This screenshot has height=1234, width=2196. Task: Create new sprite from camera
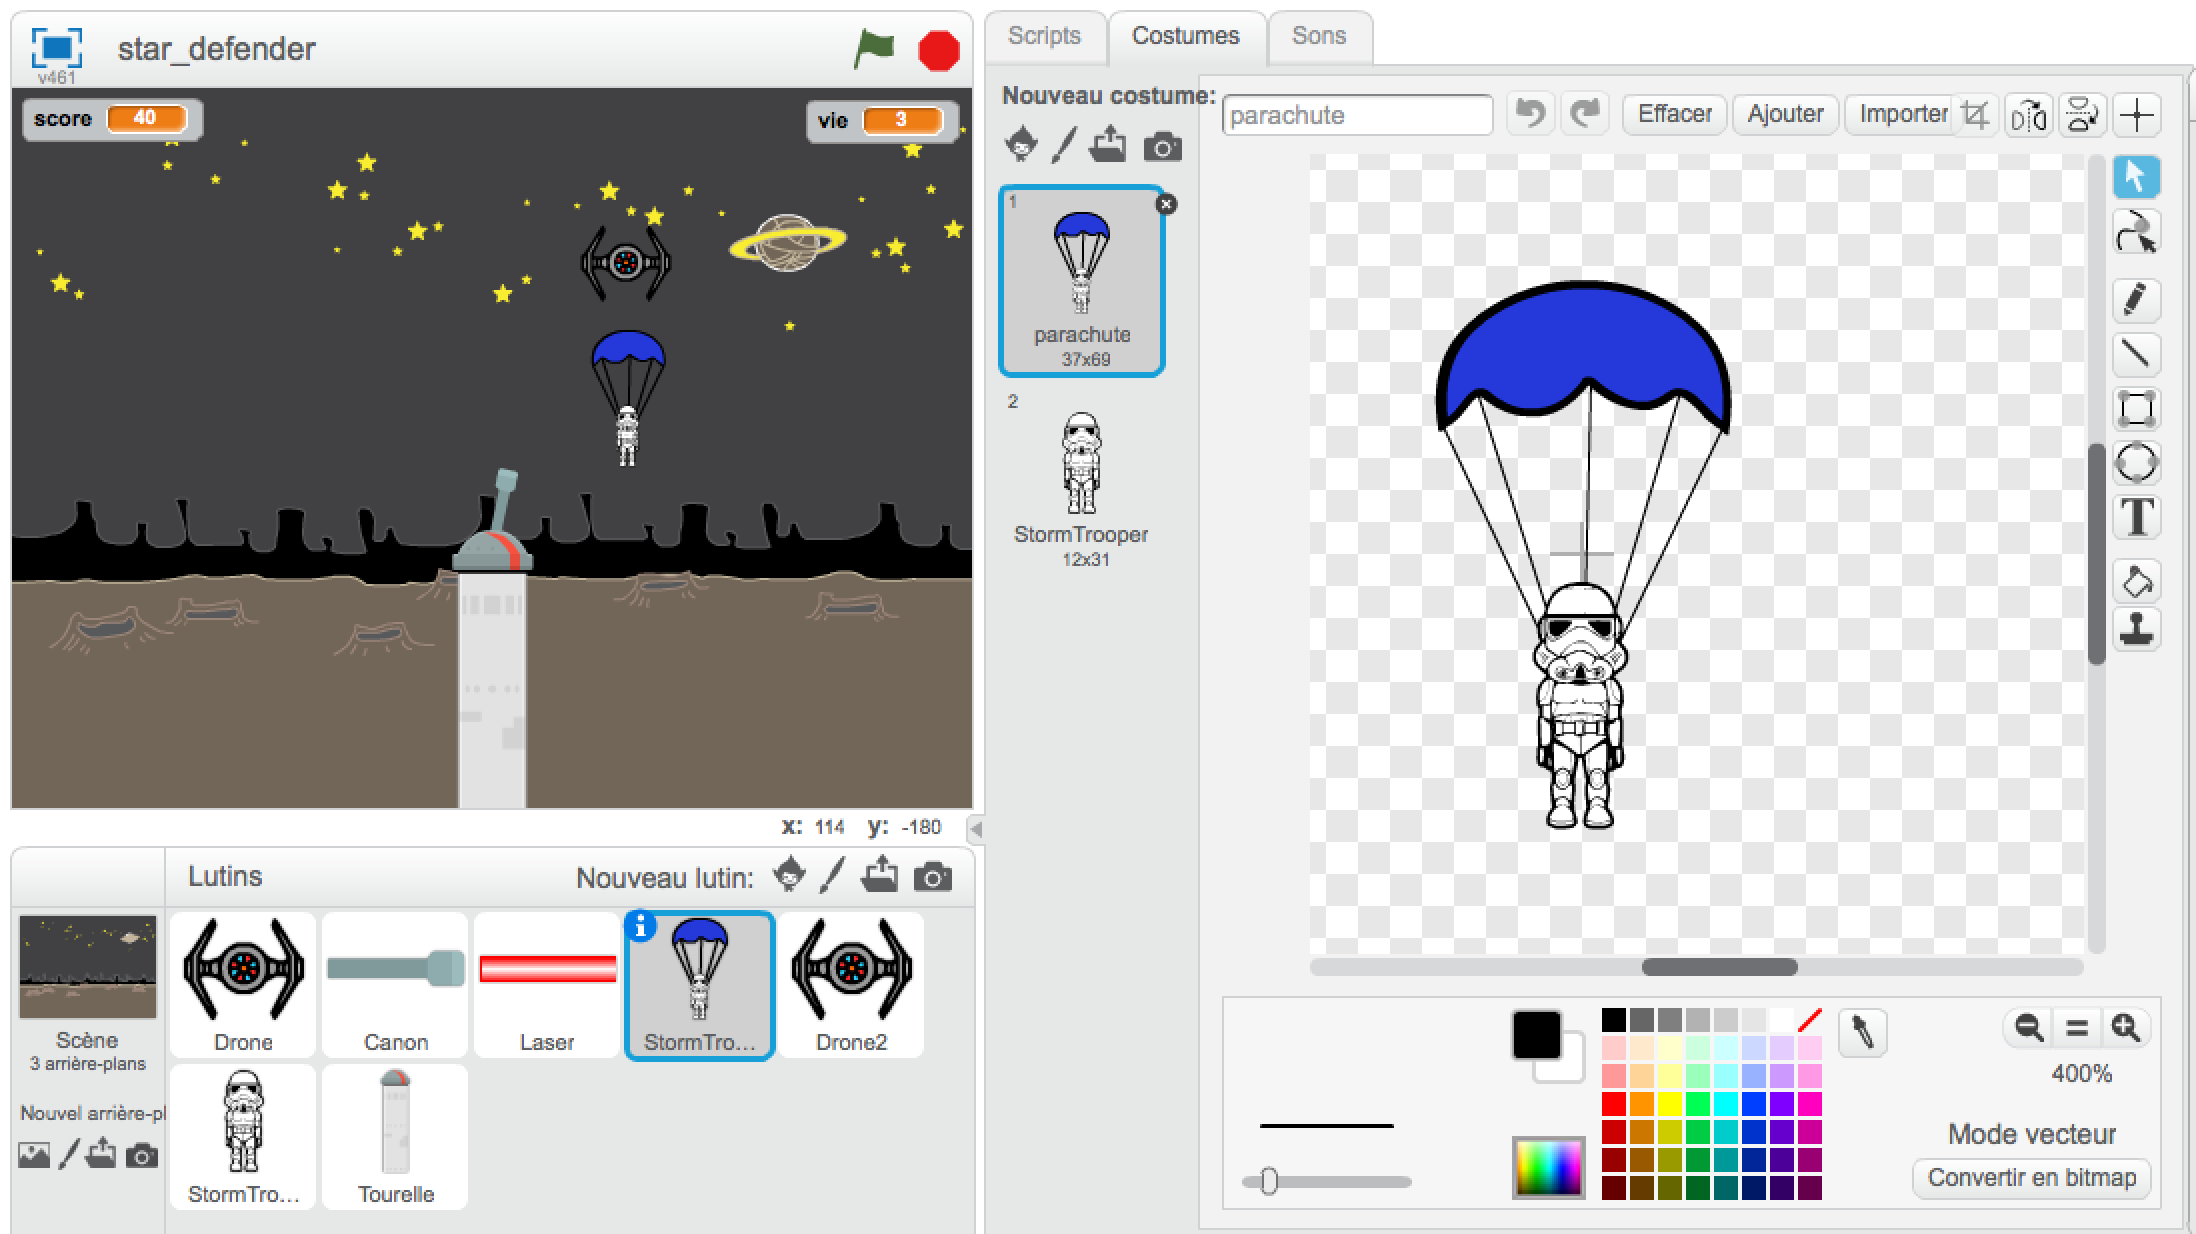tap(932, 878)
